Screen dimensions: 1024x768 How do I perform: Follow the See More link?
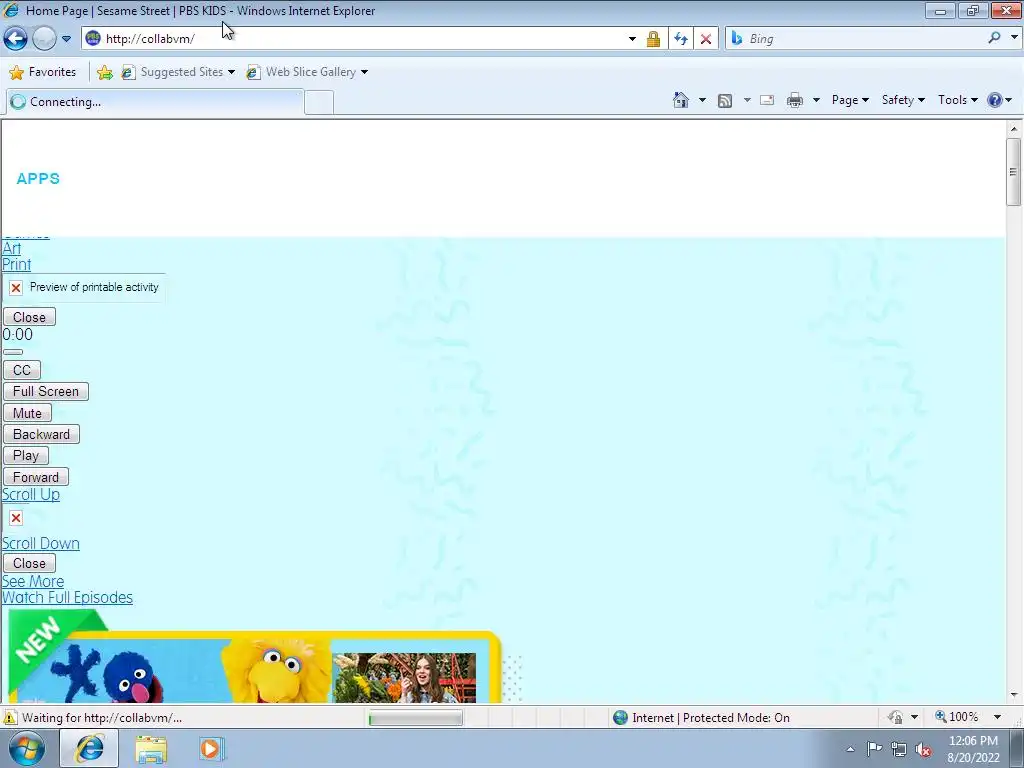click(x=33, y=581)
